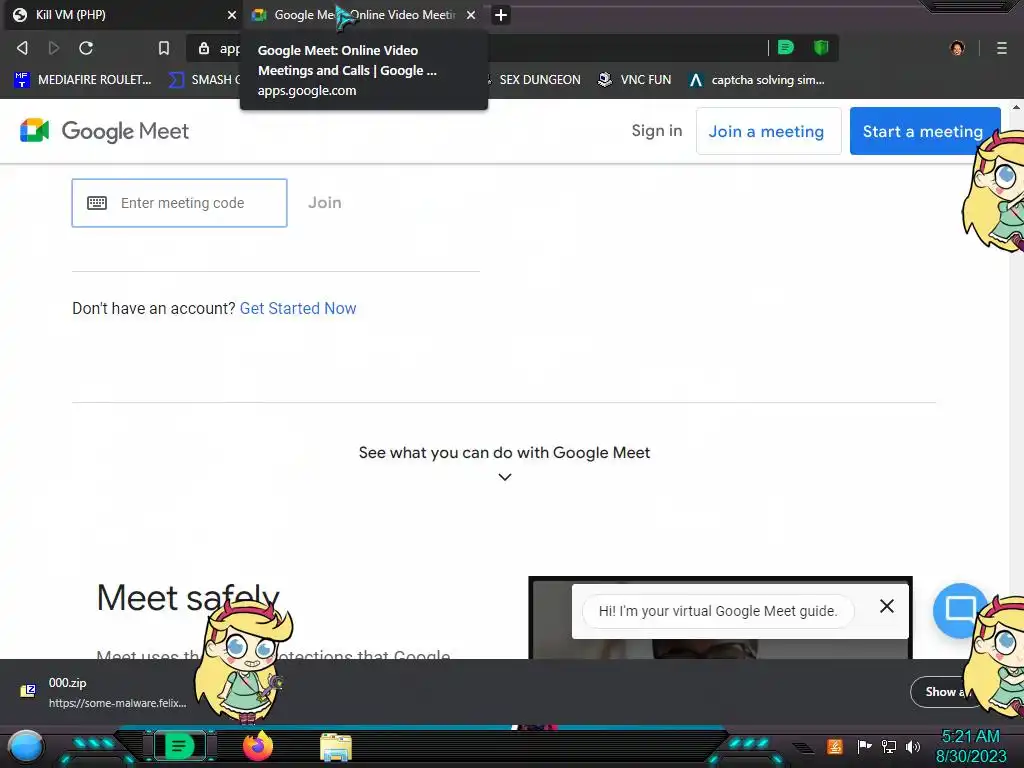Screen dimensions: 1024x768
Task: Open the browser profile avatar
Action: (x=957, y=48)
